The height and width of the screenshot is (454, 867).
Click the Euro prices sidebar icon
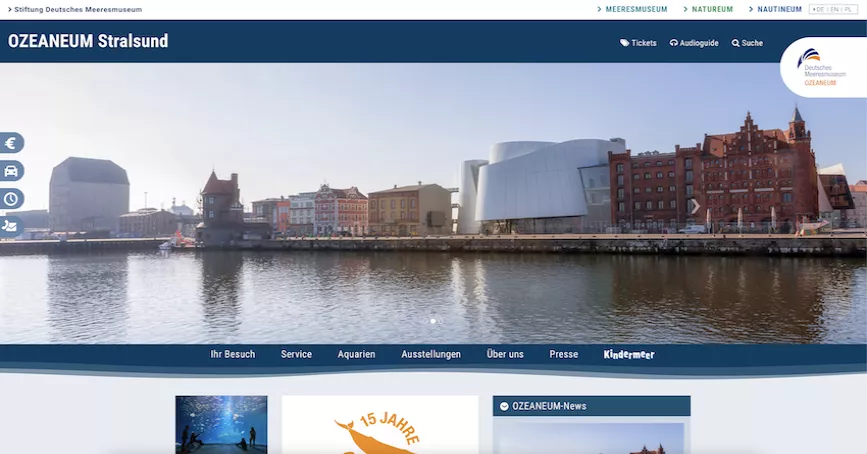tap(10, 143)
